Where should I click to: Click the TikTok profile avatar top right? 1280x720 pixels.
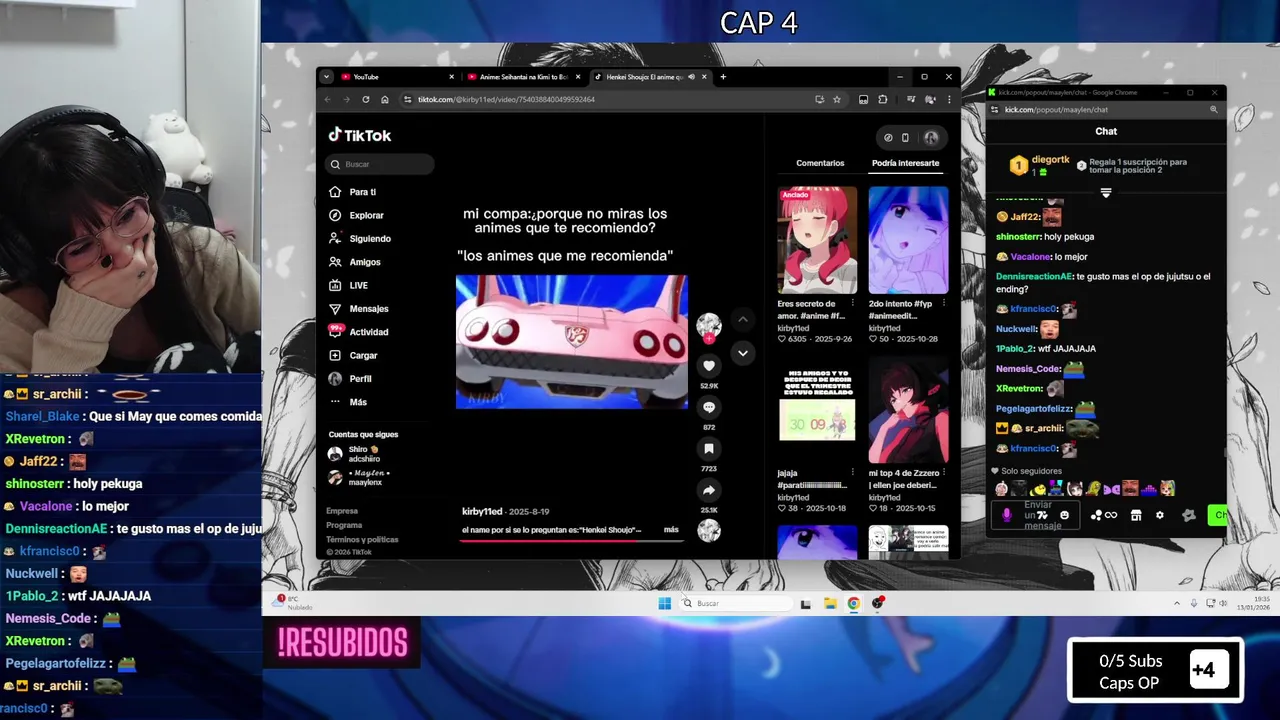(931, 138)
